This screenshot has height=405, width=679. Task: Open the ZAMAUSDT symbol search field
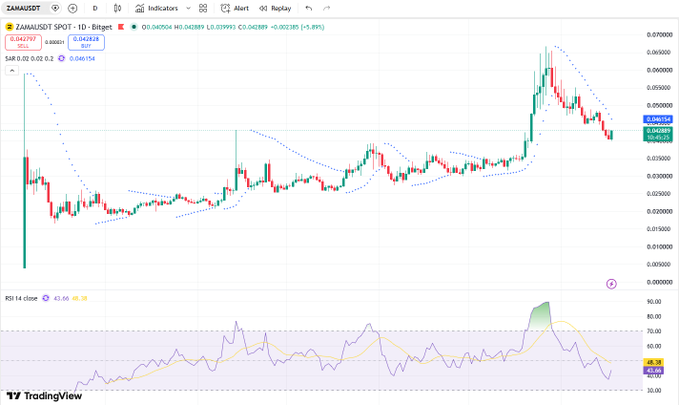pos(23,8)
